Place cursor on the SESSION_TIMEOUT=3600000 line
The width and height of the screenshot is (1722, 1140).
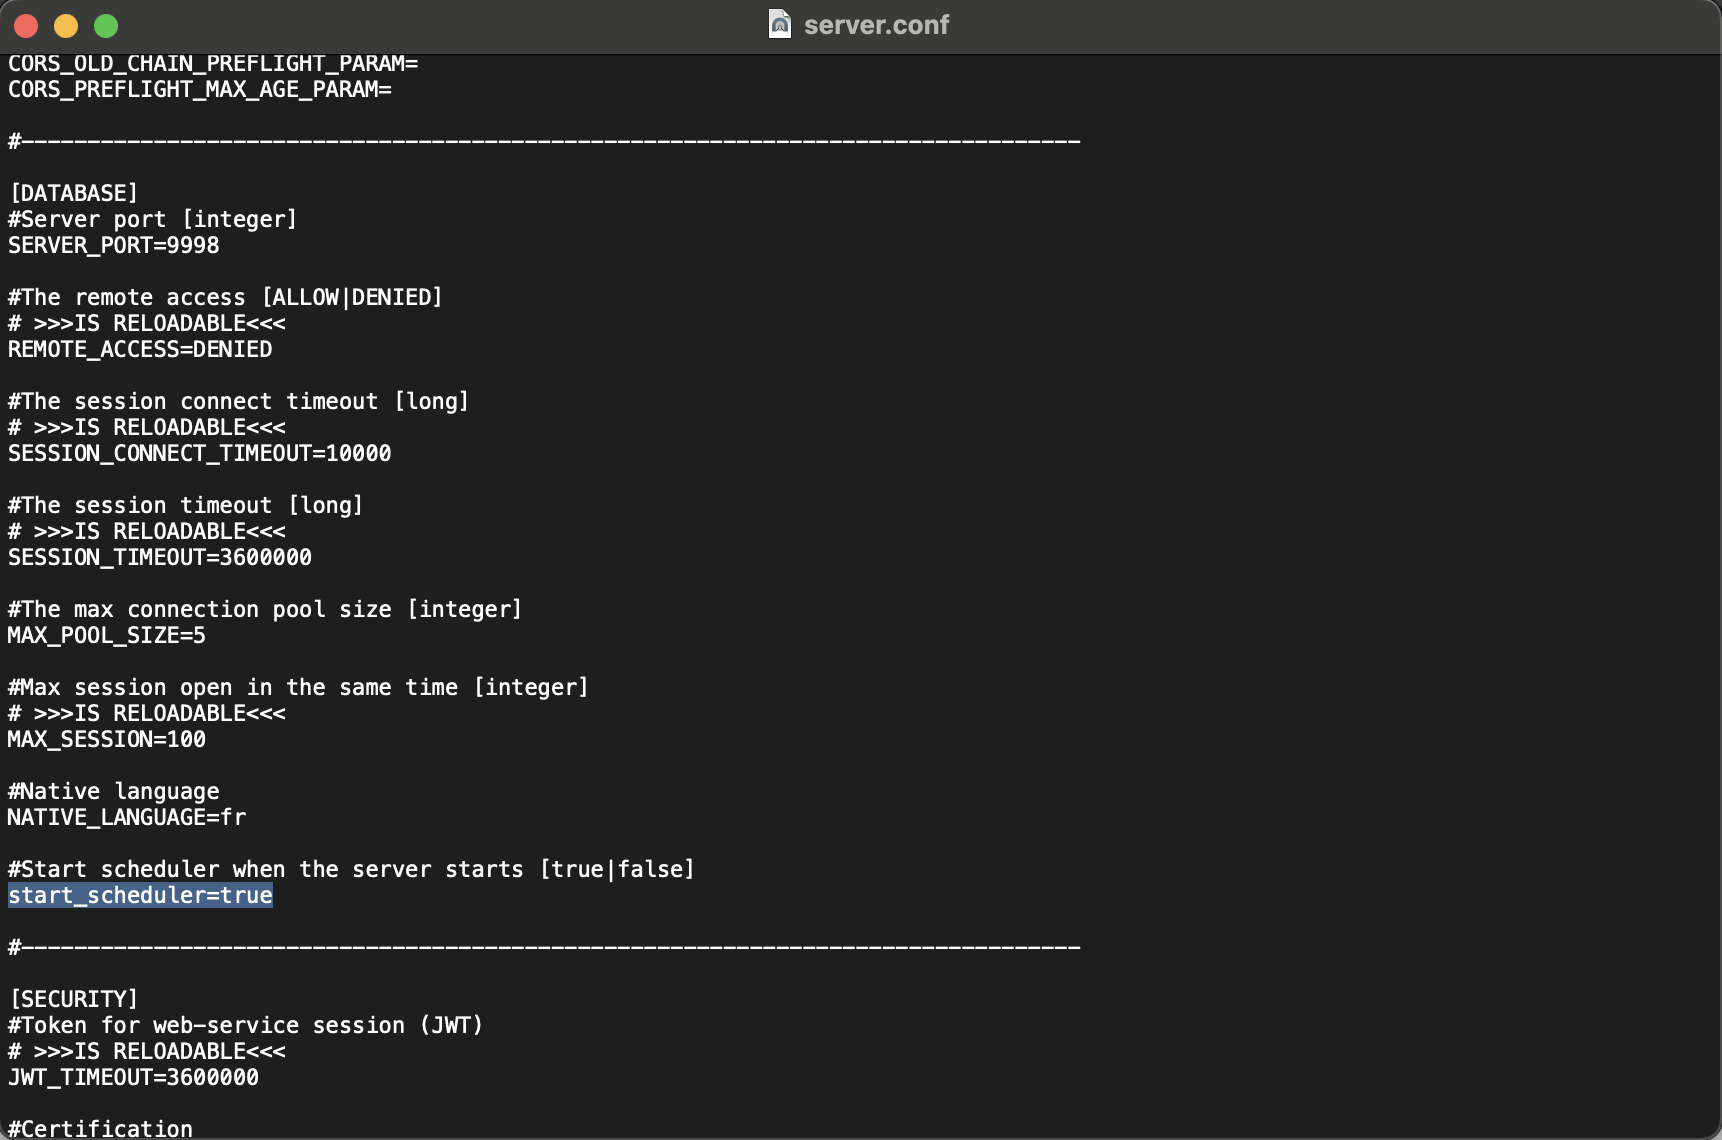click(160, 558)
